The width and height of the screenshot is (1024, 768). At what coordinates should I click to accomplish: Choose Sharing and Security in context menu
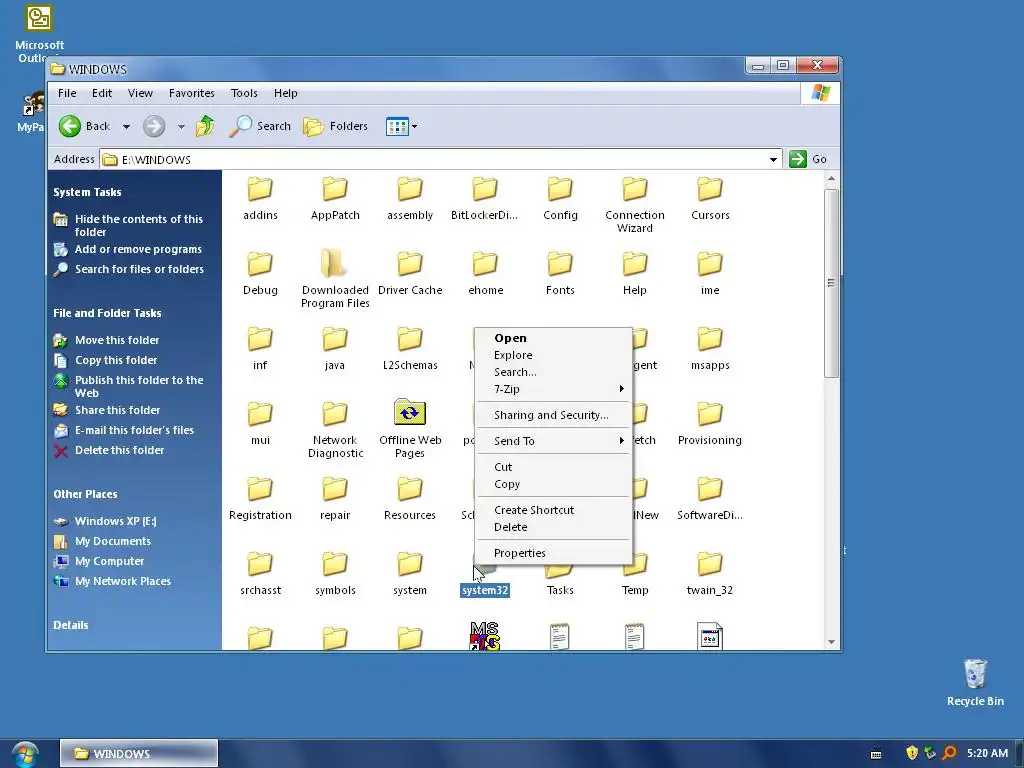click(x=554, y=415)
